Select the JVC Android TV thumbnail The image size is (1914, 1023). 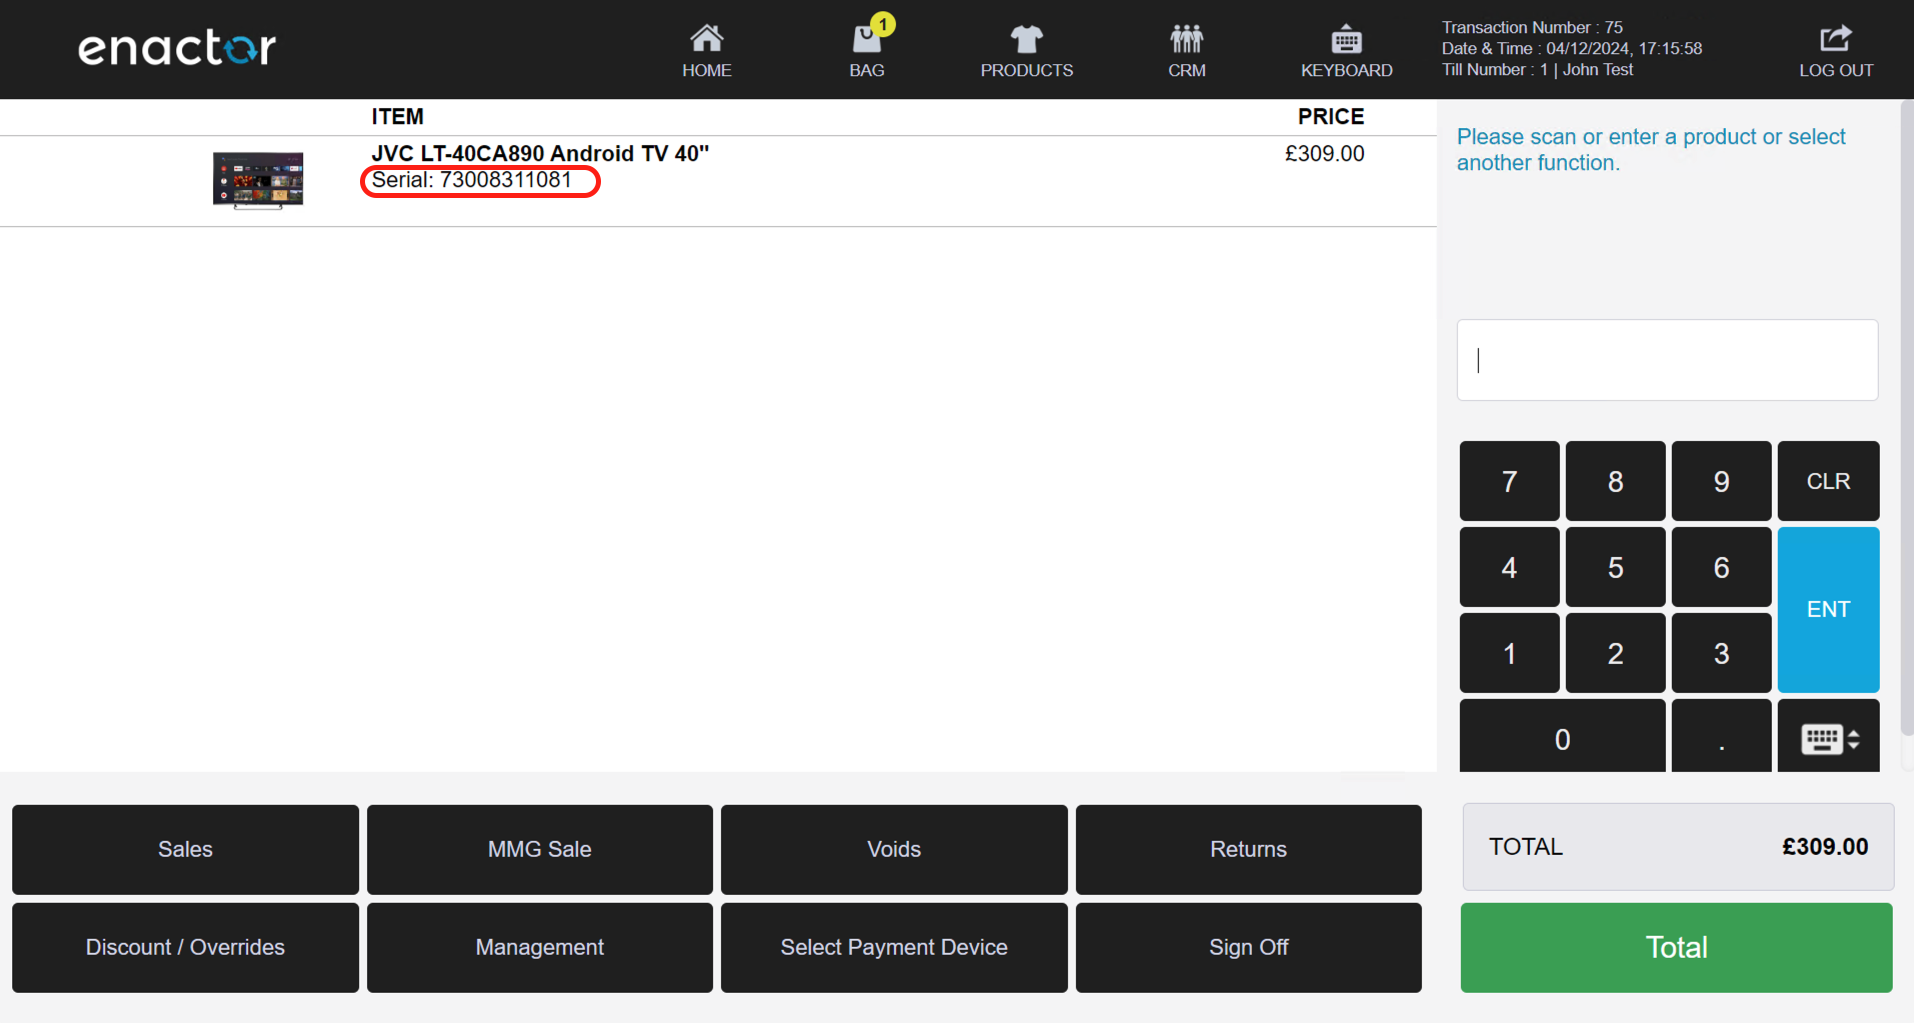click(x=258, y=180)
